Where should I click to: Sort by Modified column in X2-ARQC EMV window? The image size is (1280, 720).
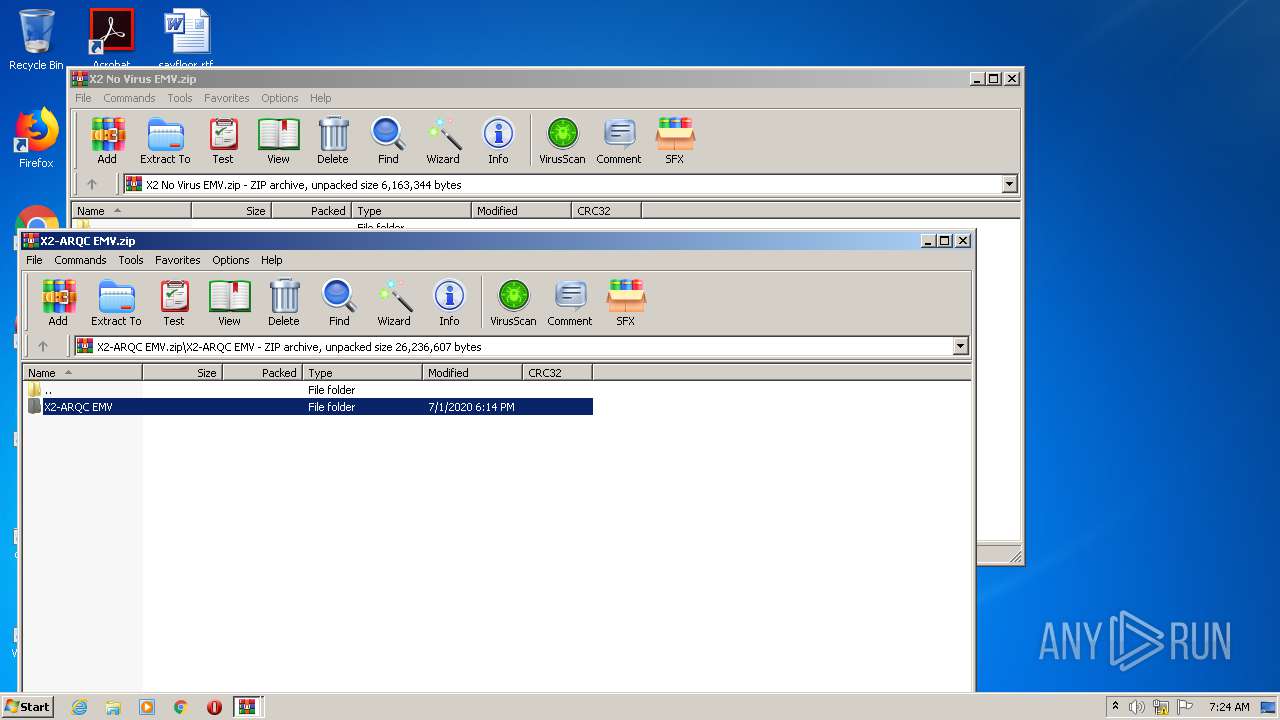point(472,373)
